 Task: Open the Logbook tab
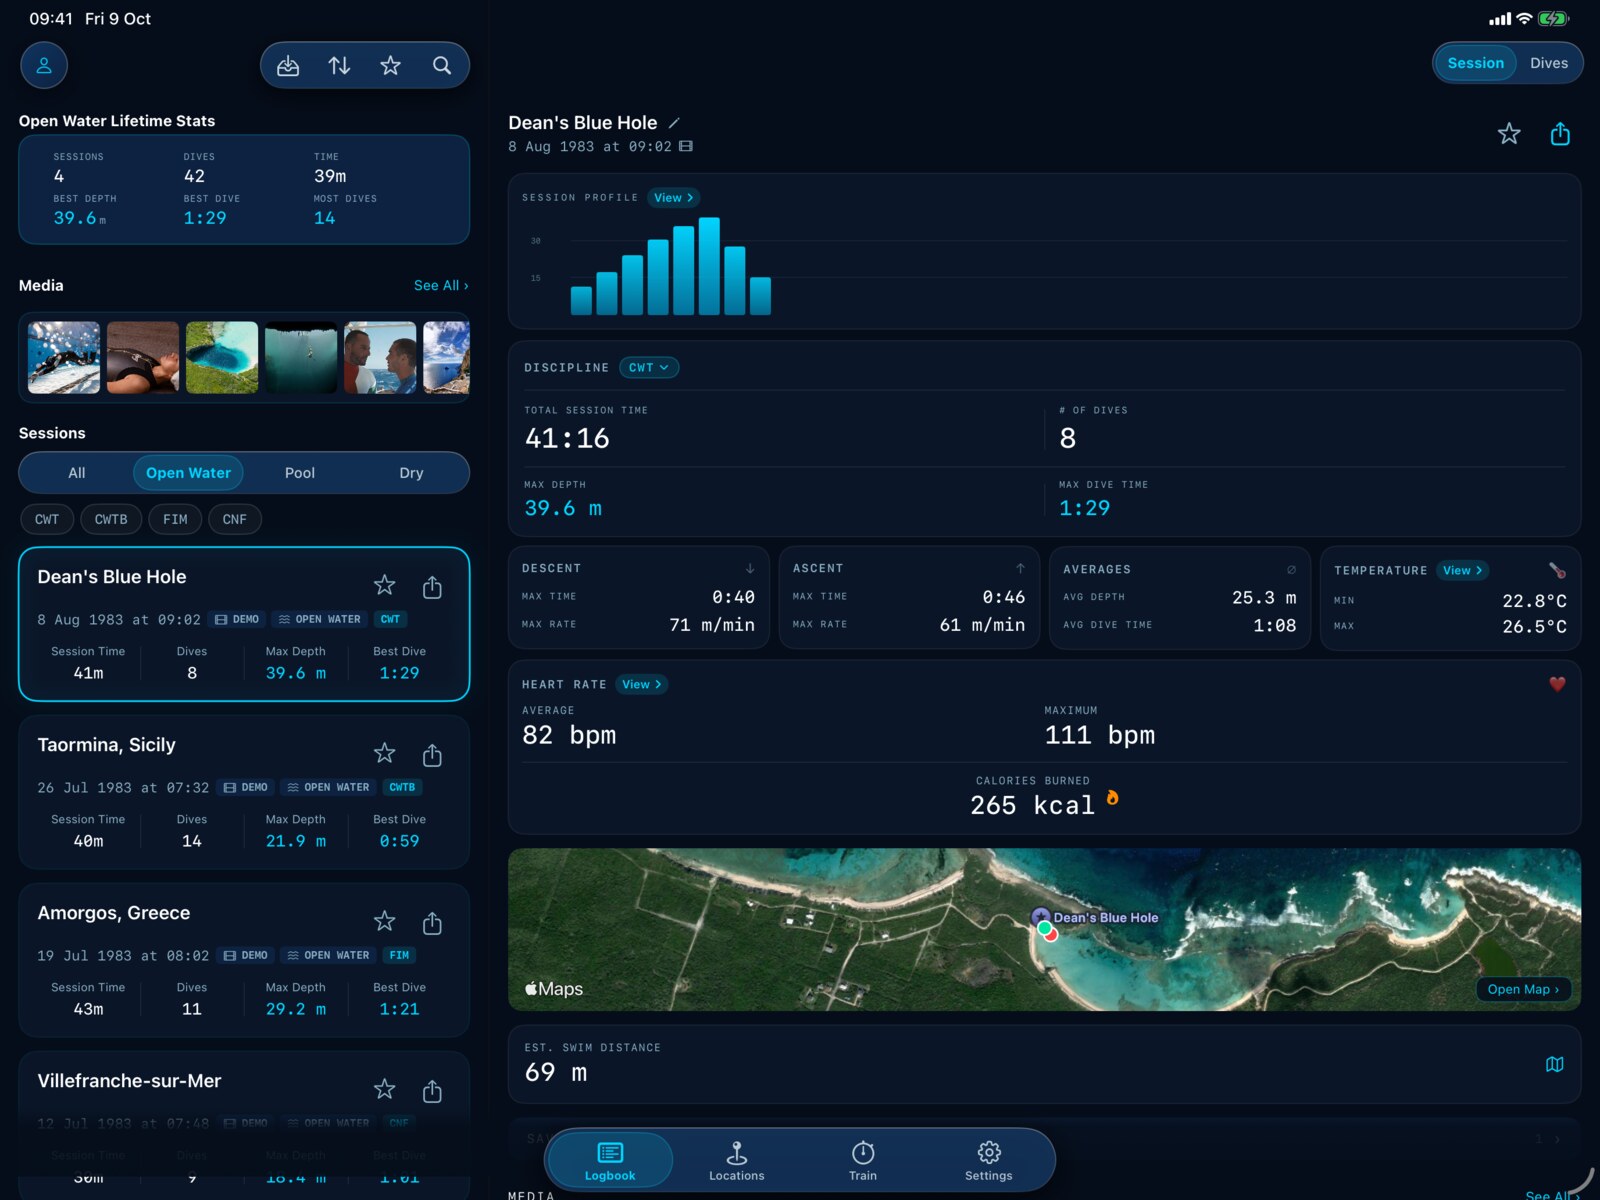click(610, 1161)
